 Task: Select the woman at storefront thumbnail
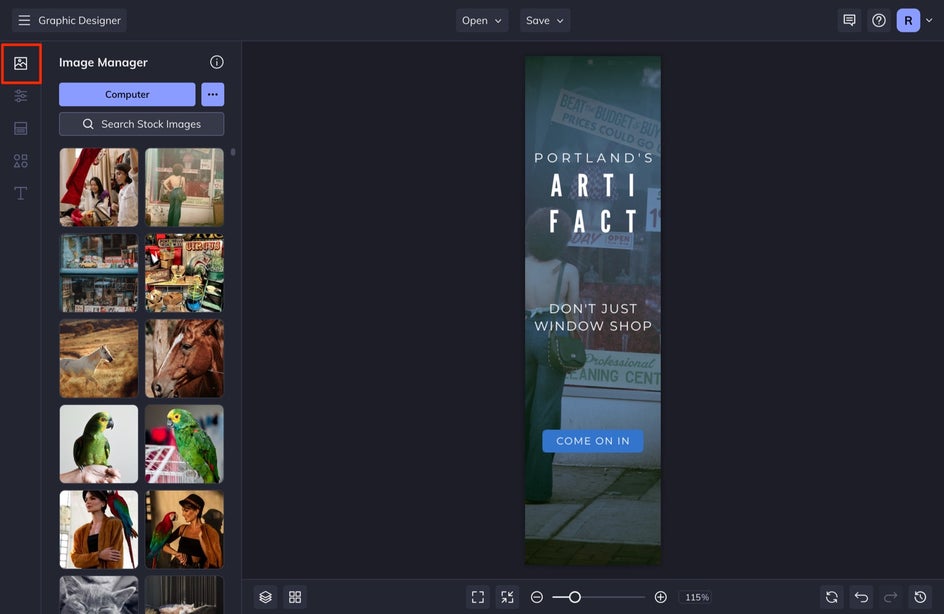[184, 187]
